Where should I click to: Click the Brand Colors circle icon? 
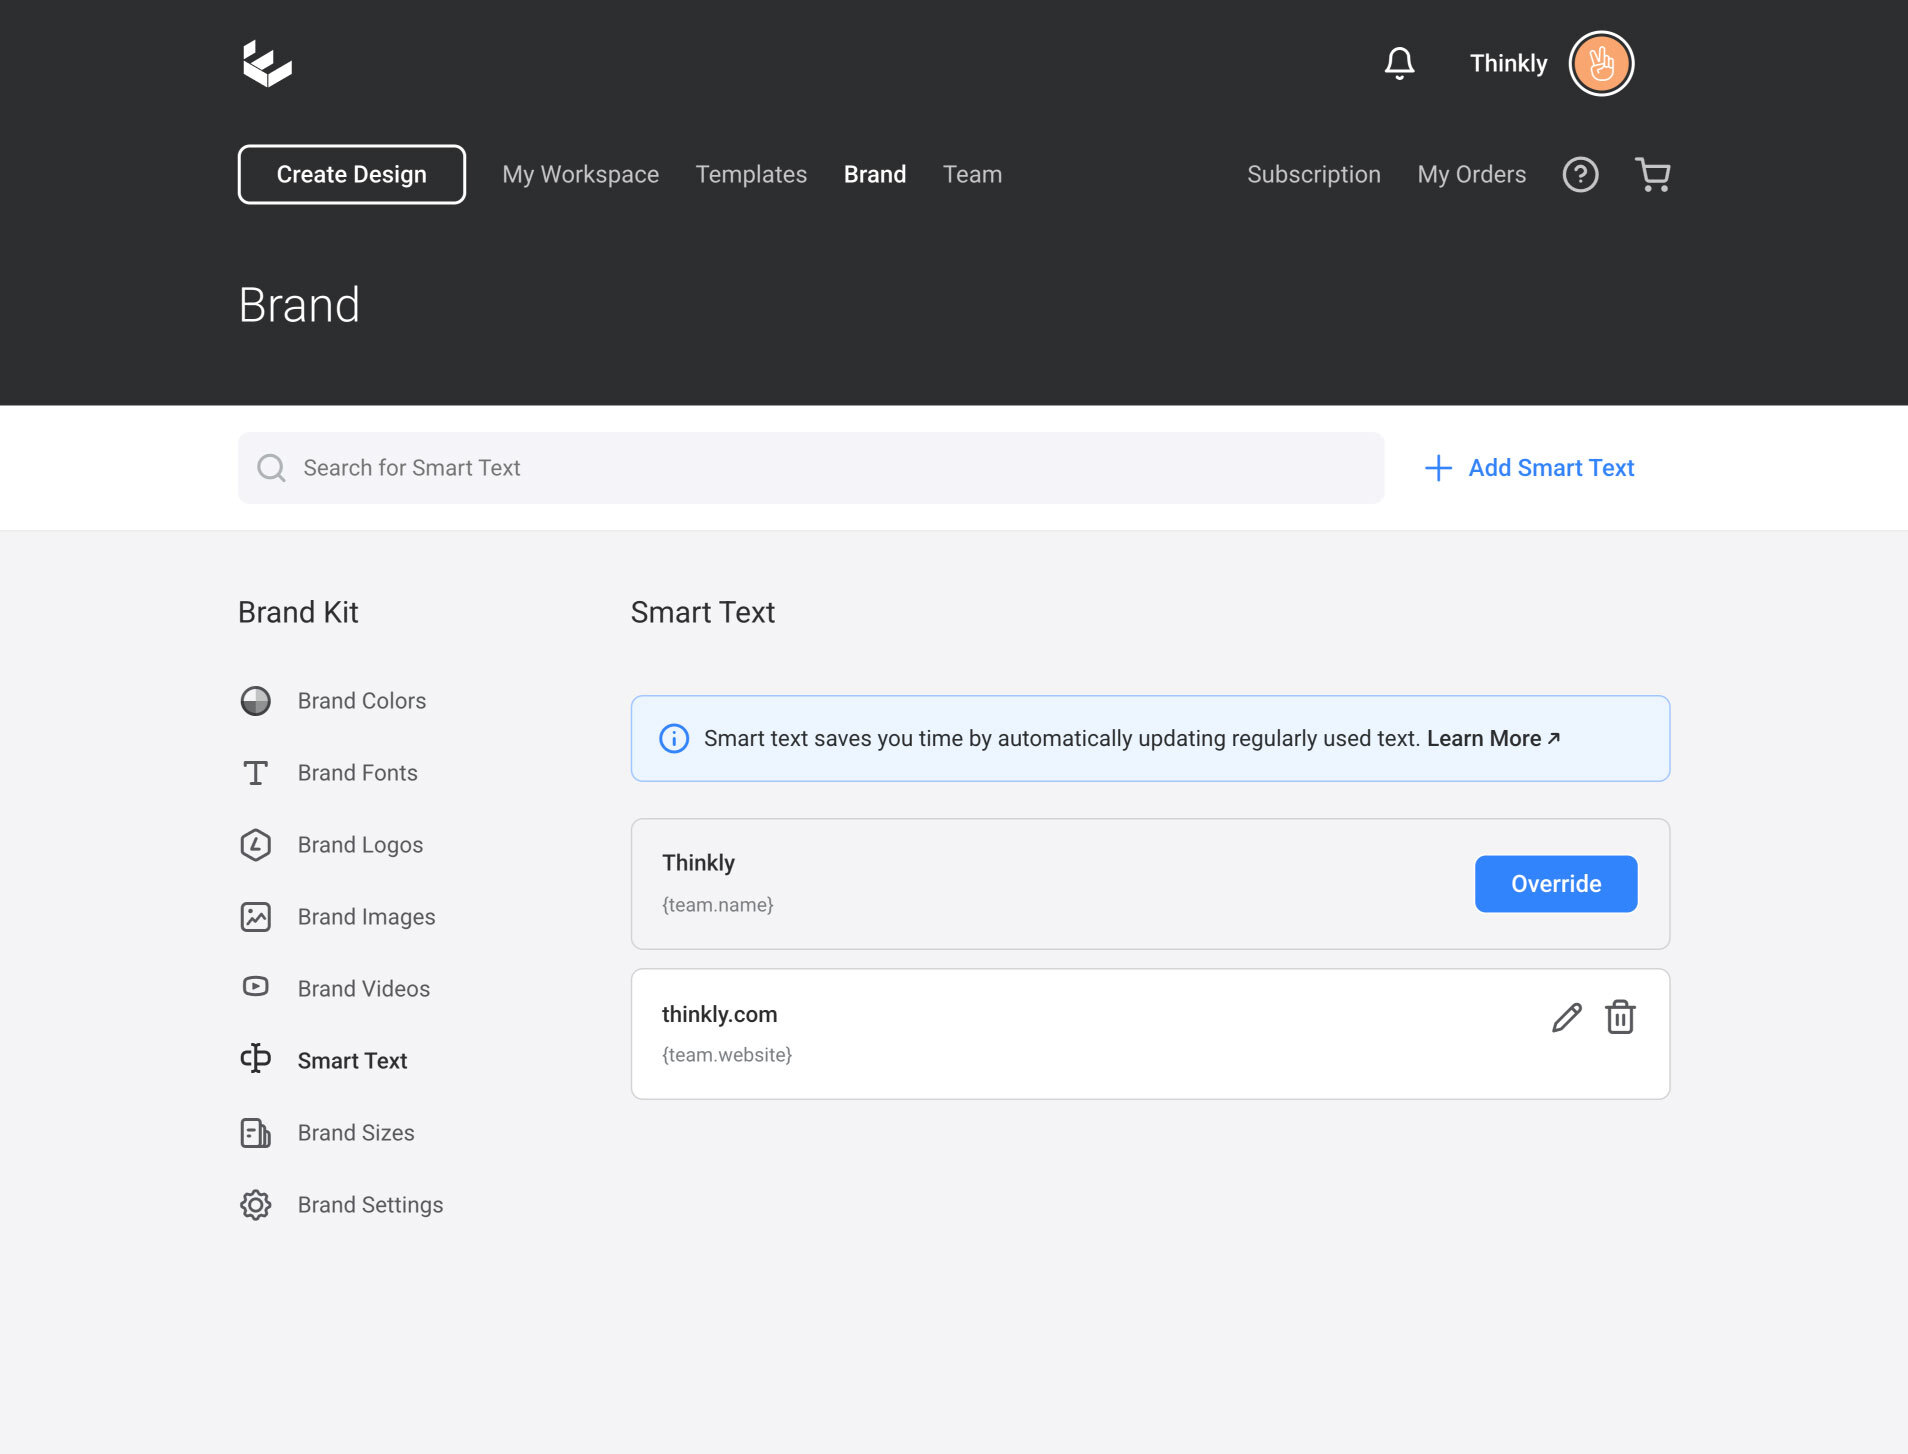pos(256,701)
